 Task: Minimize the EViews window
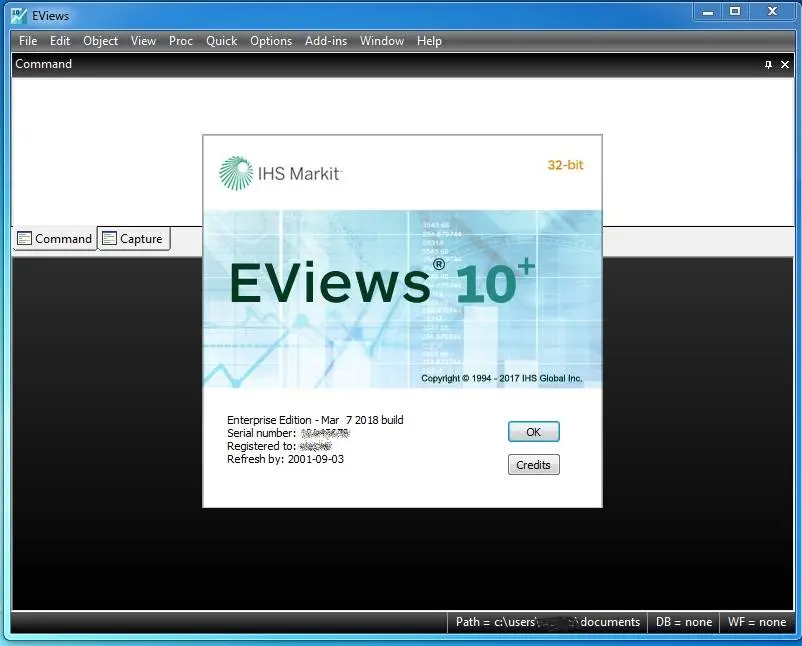point(708,12)
